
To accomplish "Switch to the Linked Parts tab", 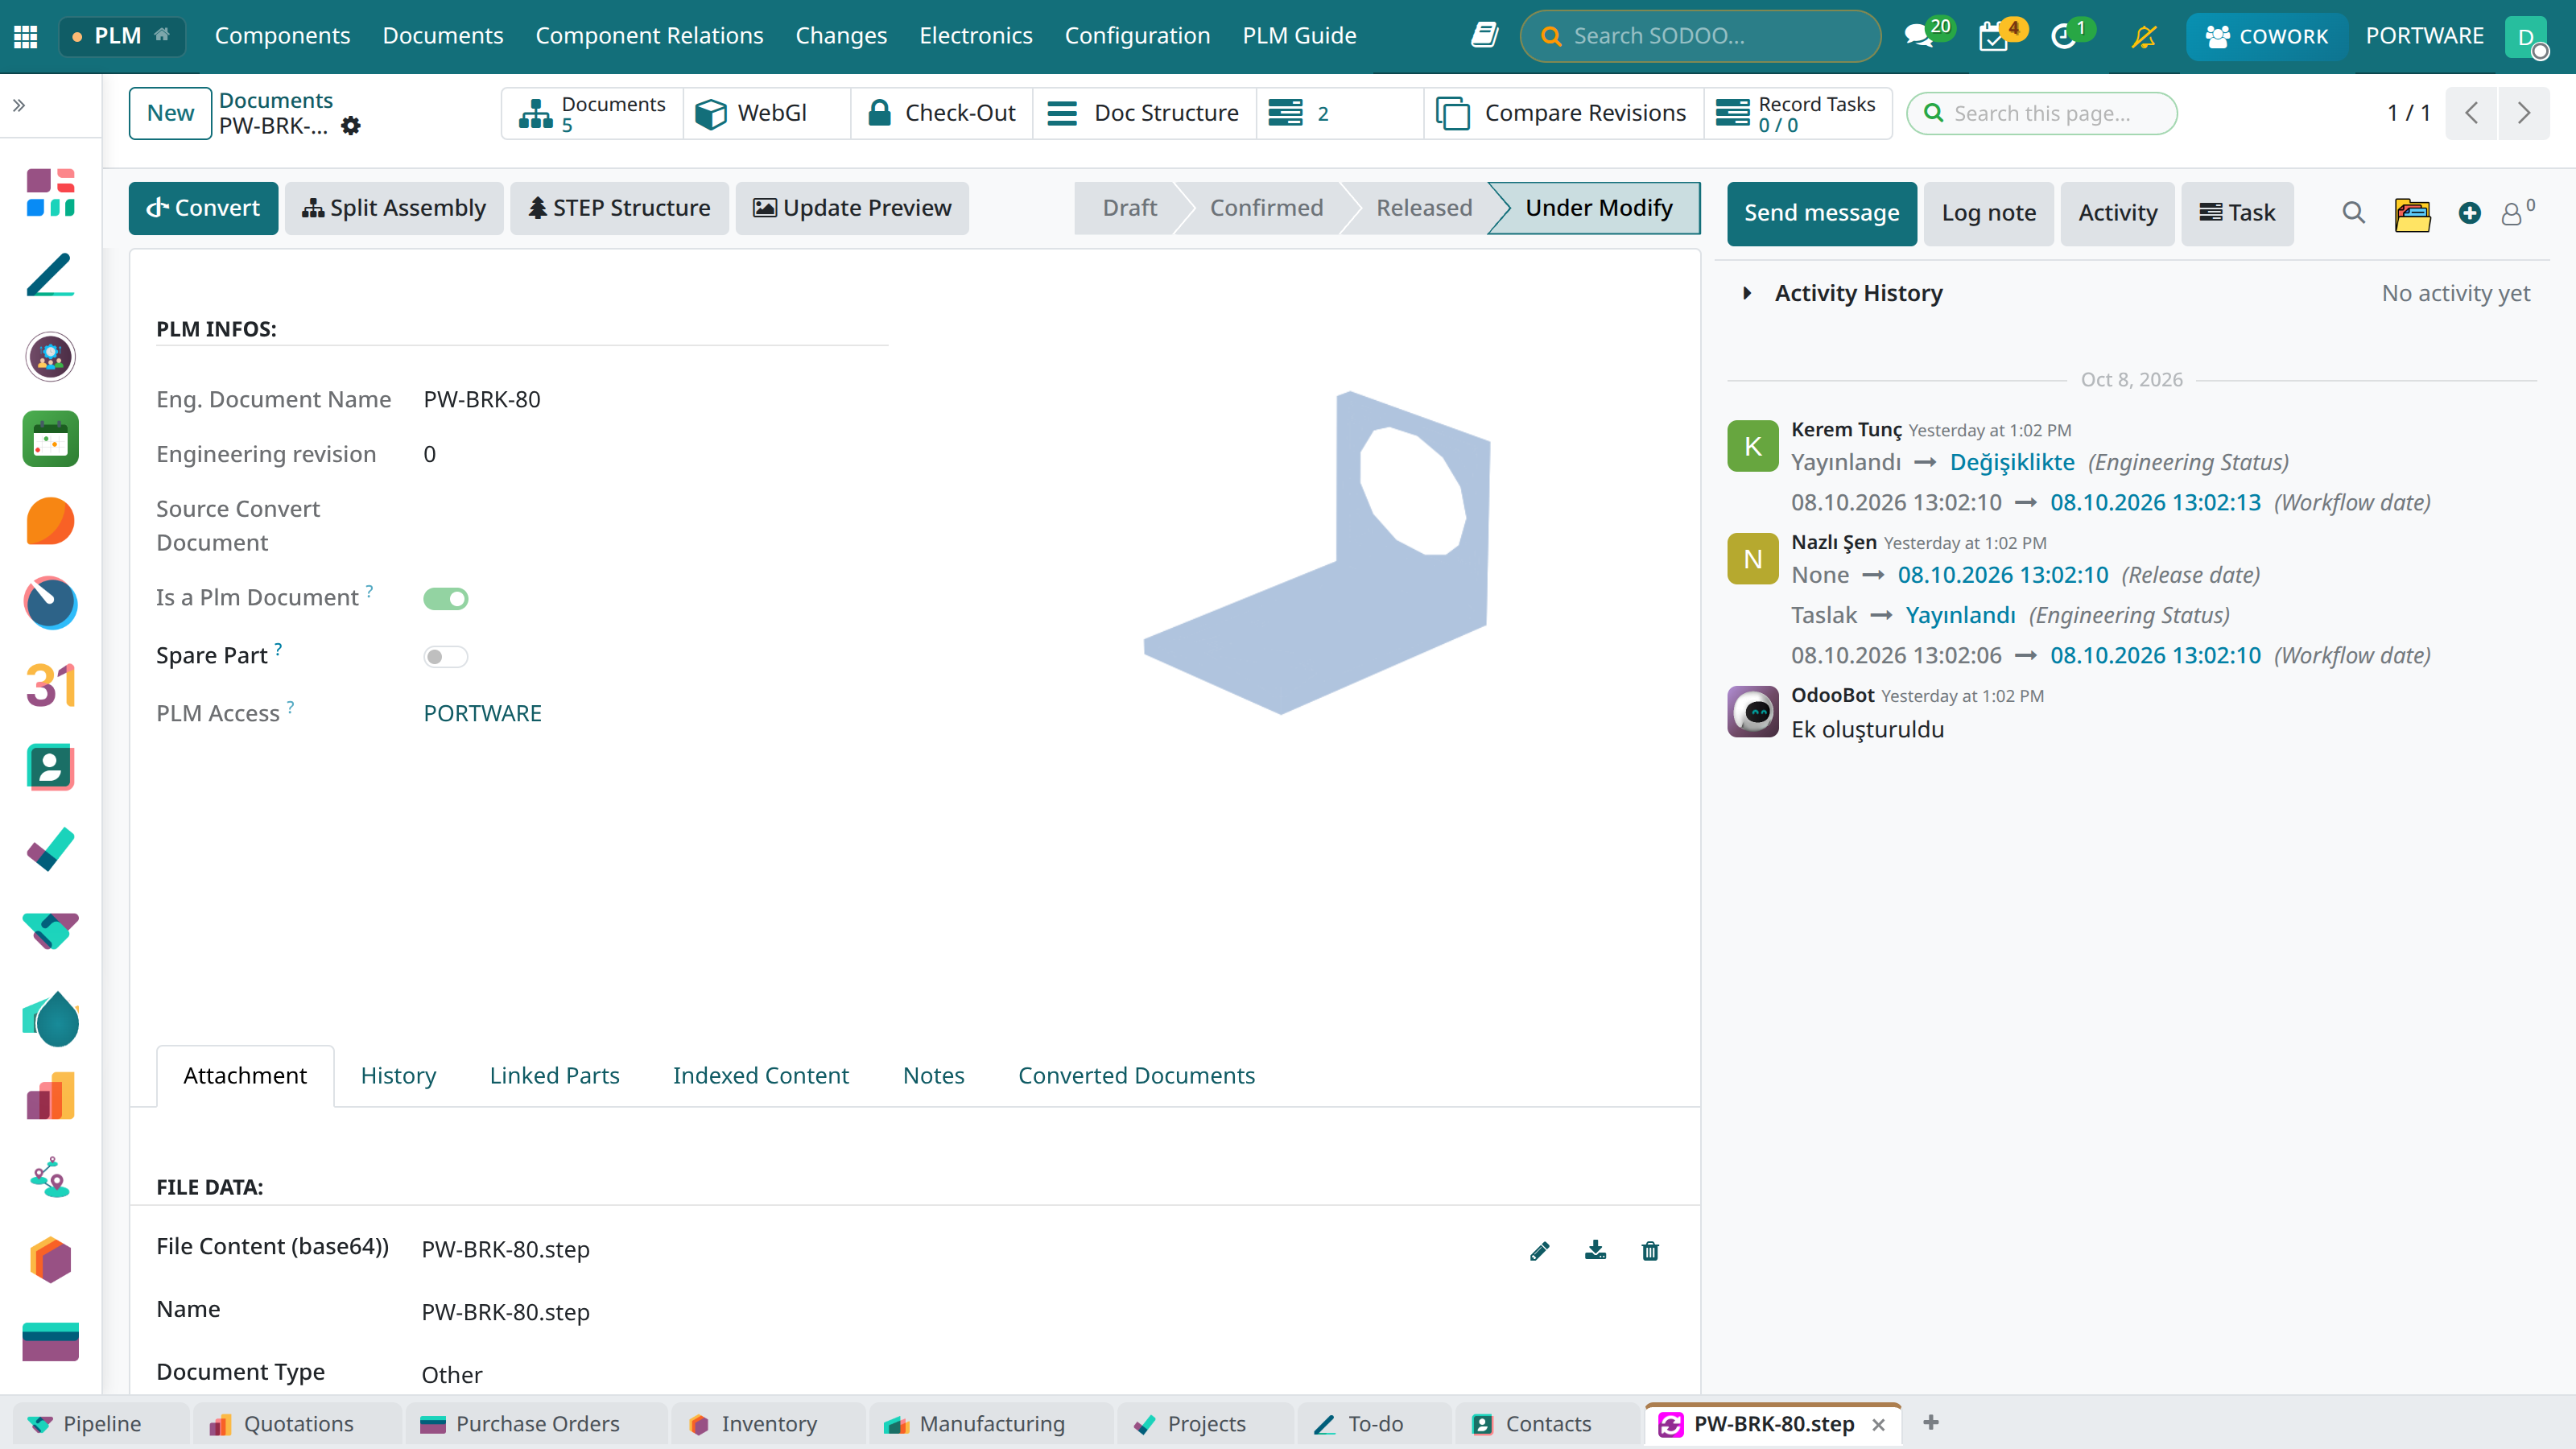I will point(554,1076).
